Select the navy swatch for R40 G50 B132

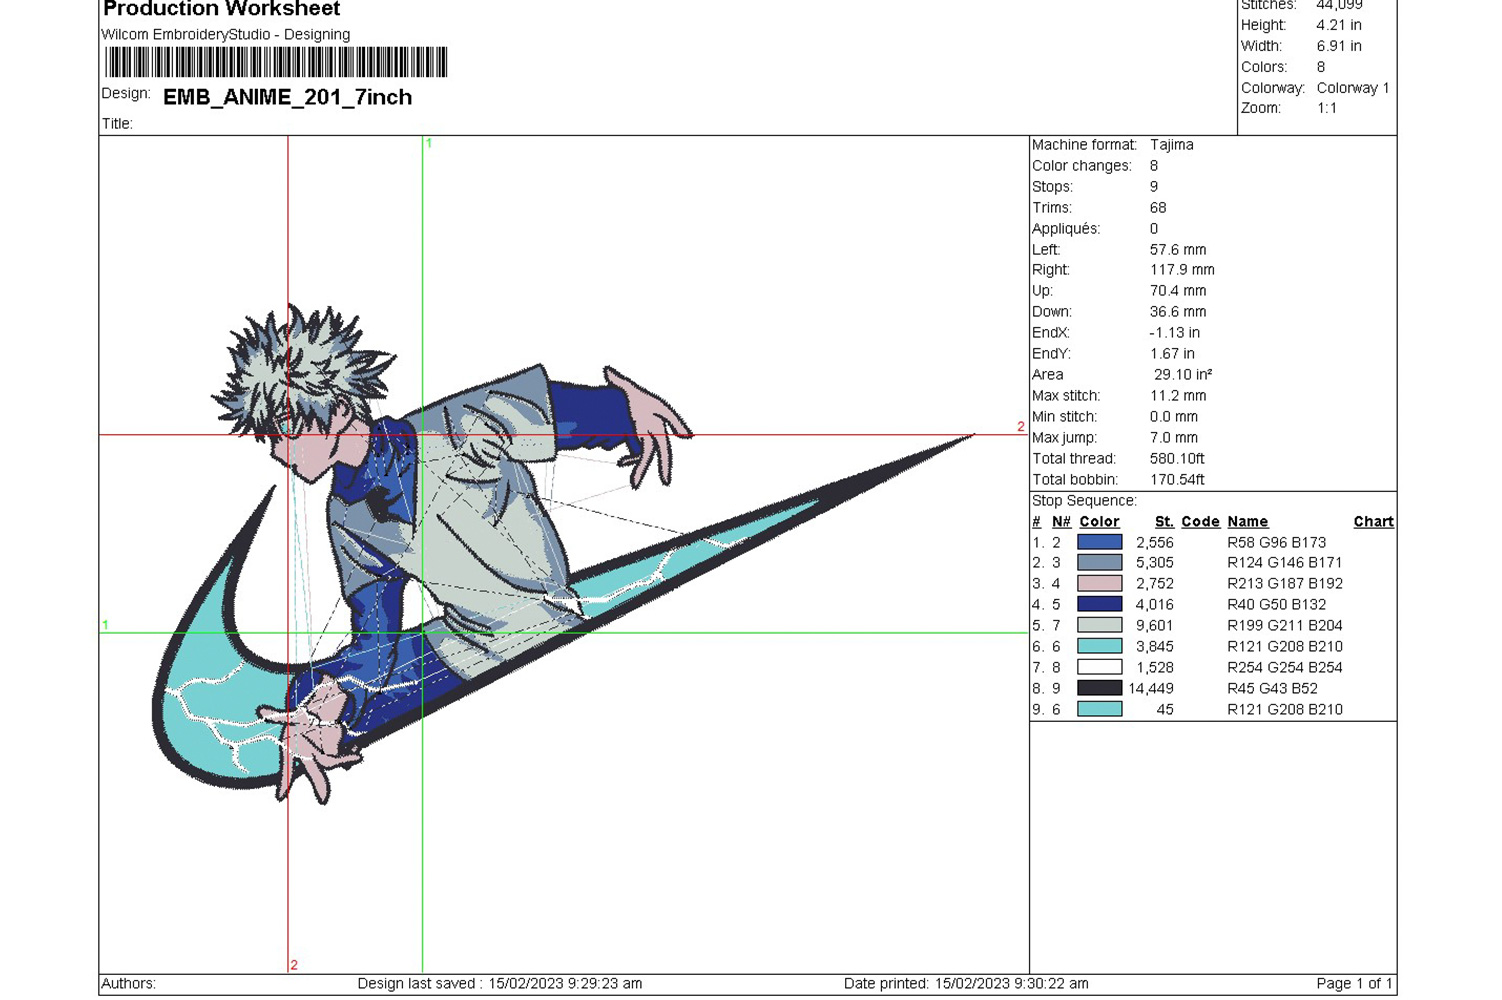click(1099, 604)
